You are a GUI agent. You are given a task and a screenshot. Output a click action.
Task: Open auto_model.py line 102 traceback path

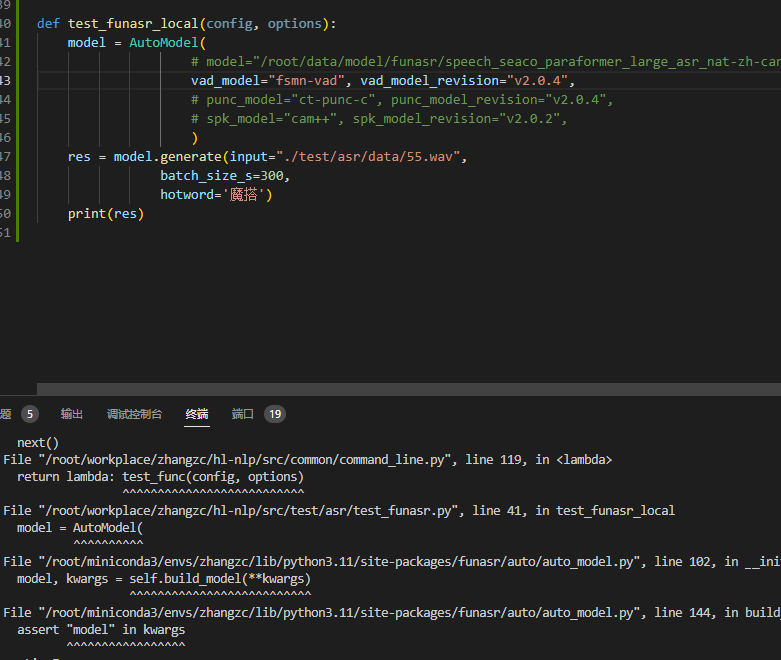pos(341,562)
